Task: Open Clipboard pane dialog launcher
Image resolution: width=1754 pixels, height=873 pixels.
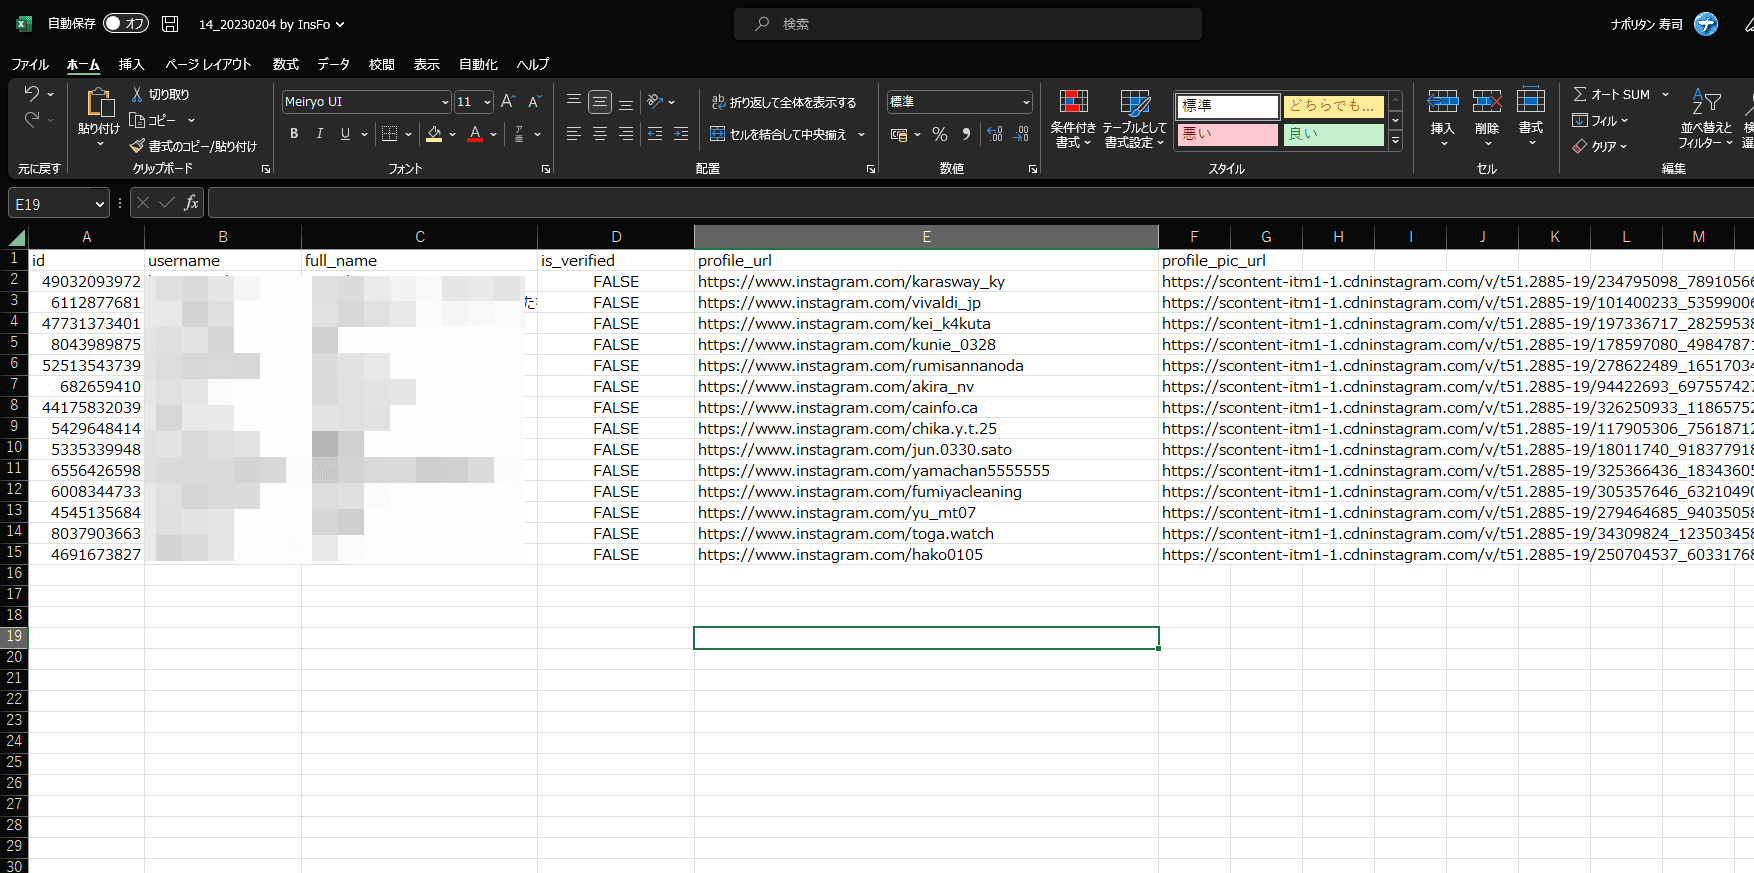Action: pyautogui.click(x=266, y=169)
